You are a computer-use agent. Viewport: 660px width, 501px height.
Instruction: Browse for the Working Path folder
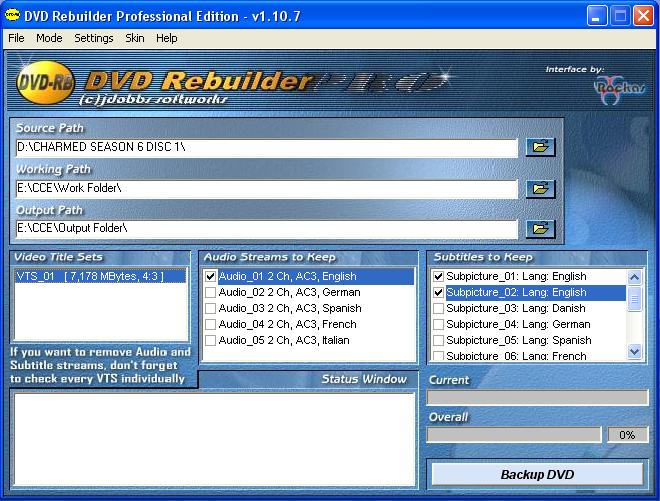pyautogui.click(x=540, y=189)
